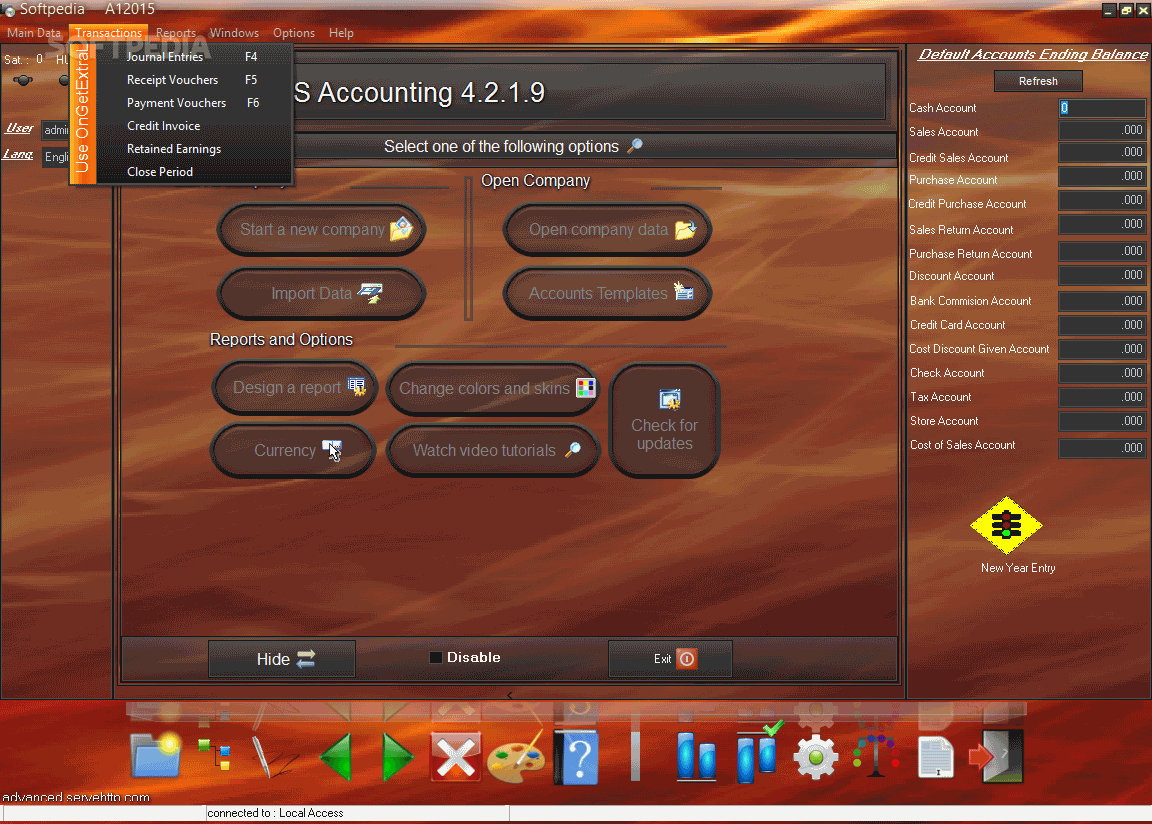Click the document page dock icon

[936, 757]
